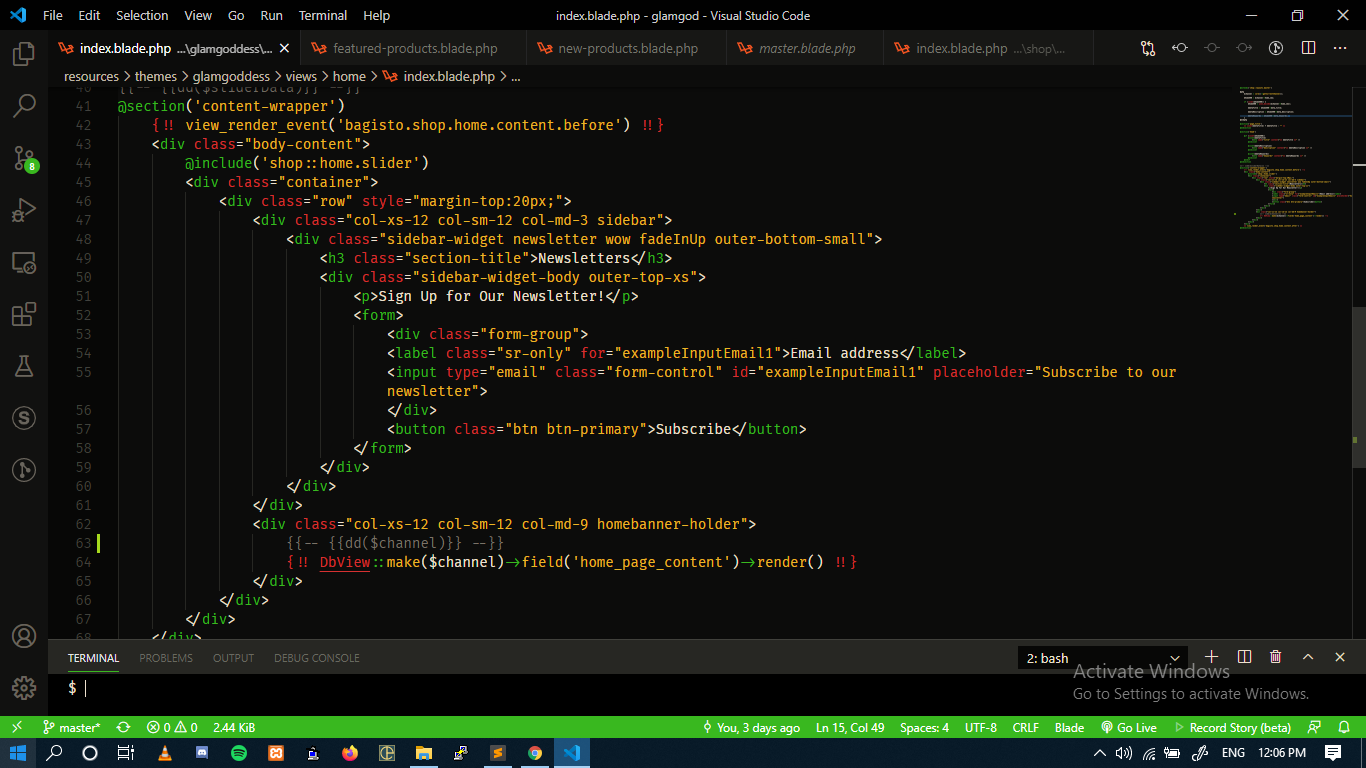Click 'Blade' language mode selector
The image size is (1366, 768).
(x=1069, y=727)
